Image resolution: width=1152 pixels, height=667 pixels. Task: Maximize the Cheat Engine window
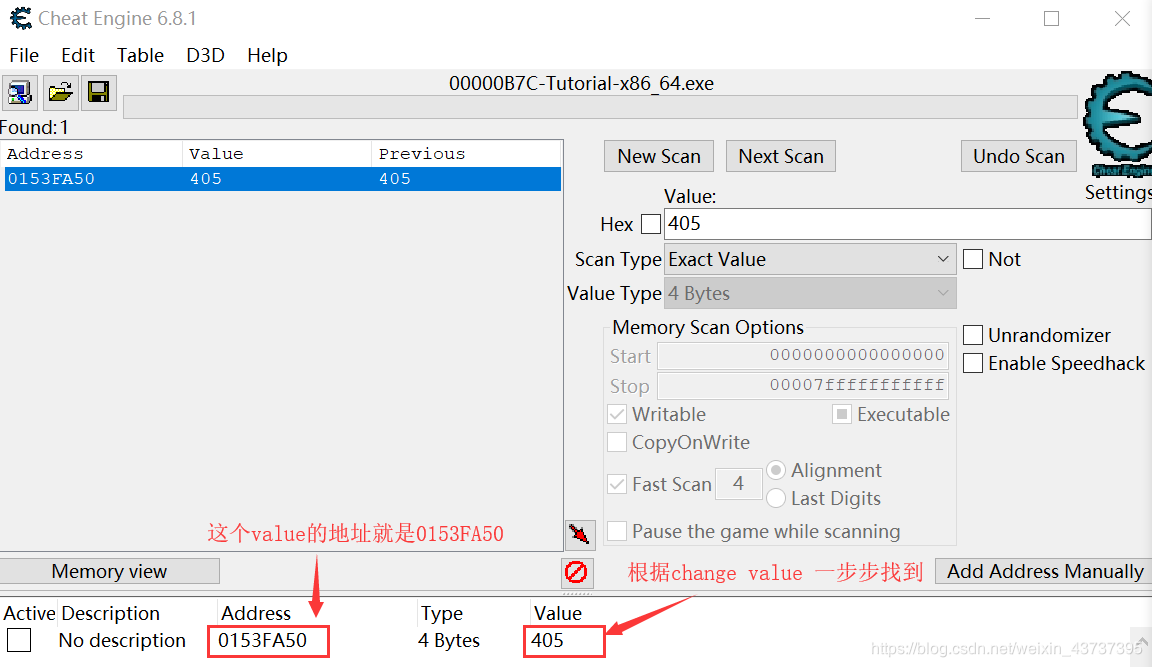tap(1051, 18)
